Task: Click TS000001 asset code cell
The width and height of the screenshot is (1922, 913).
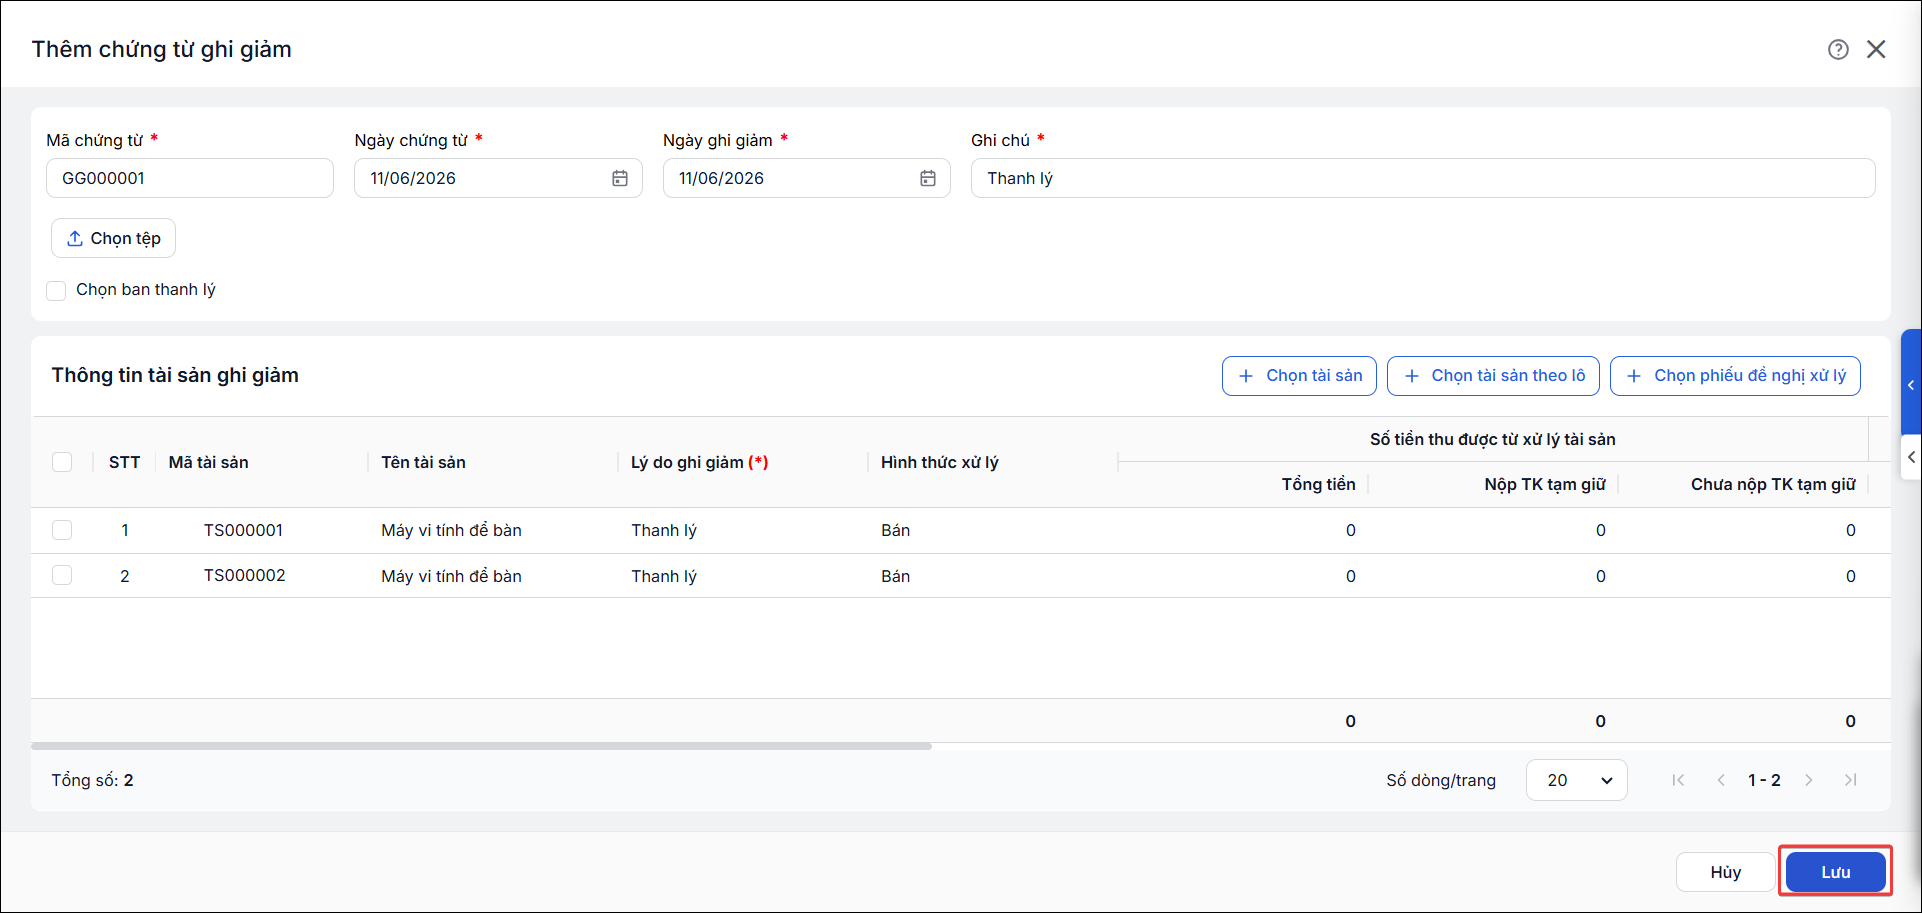Action: 243,530
